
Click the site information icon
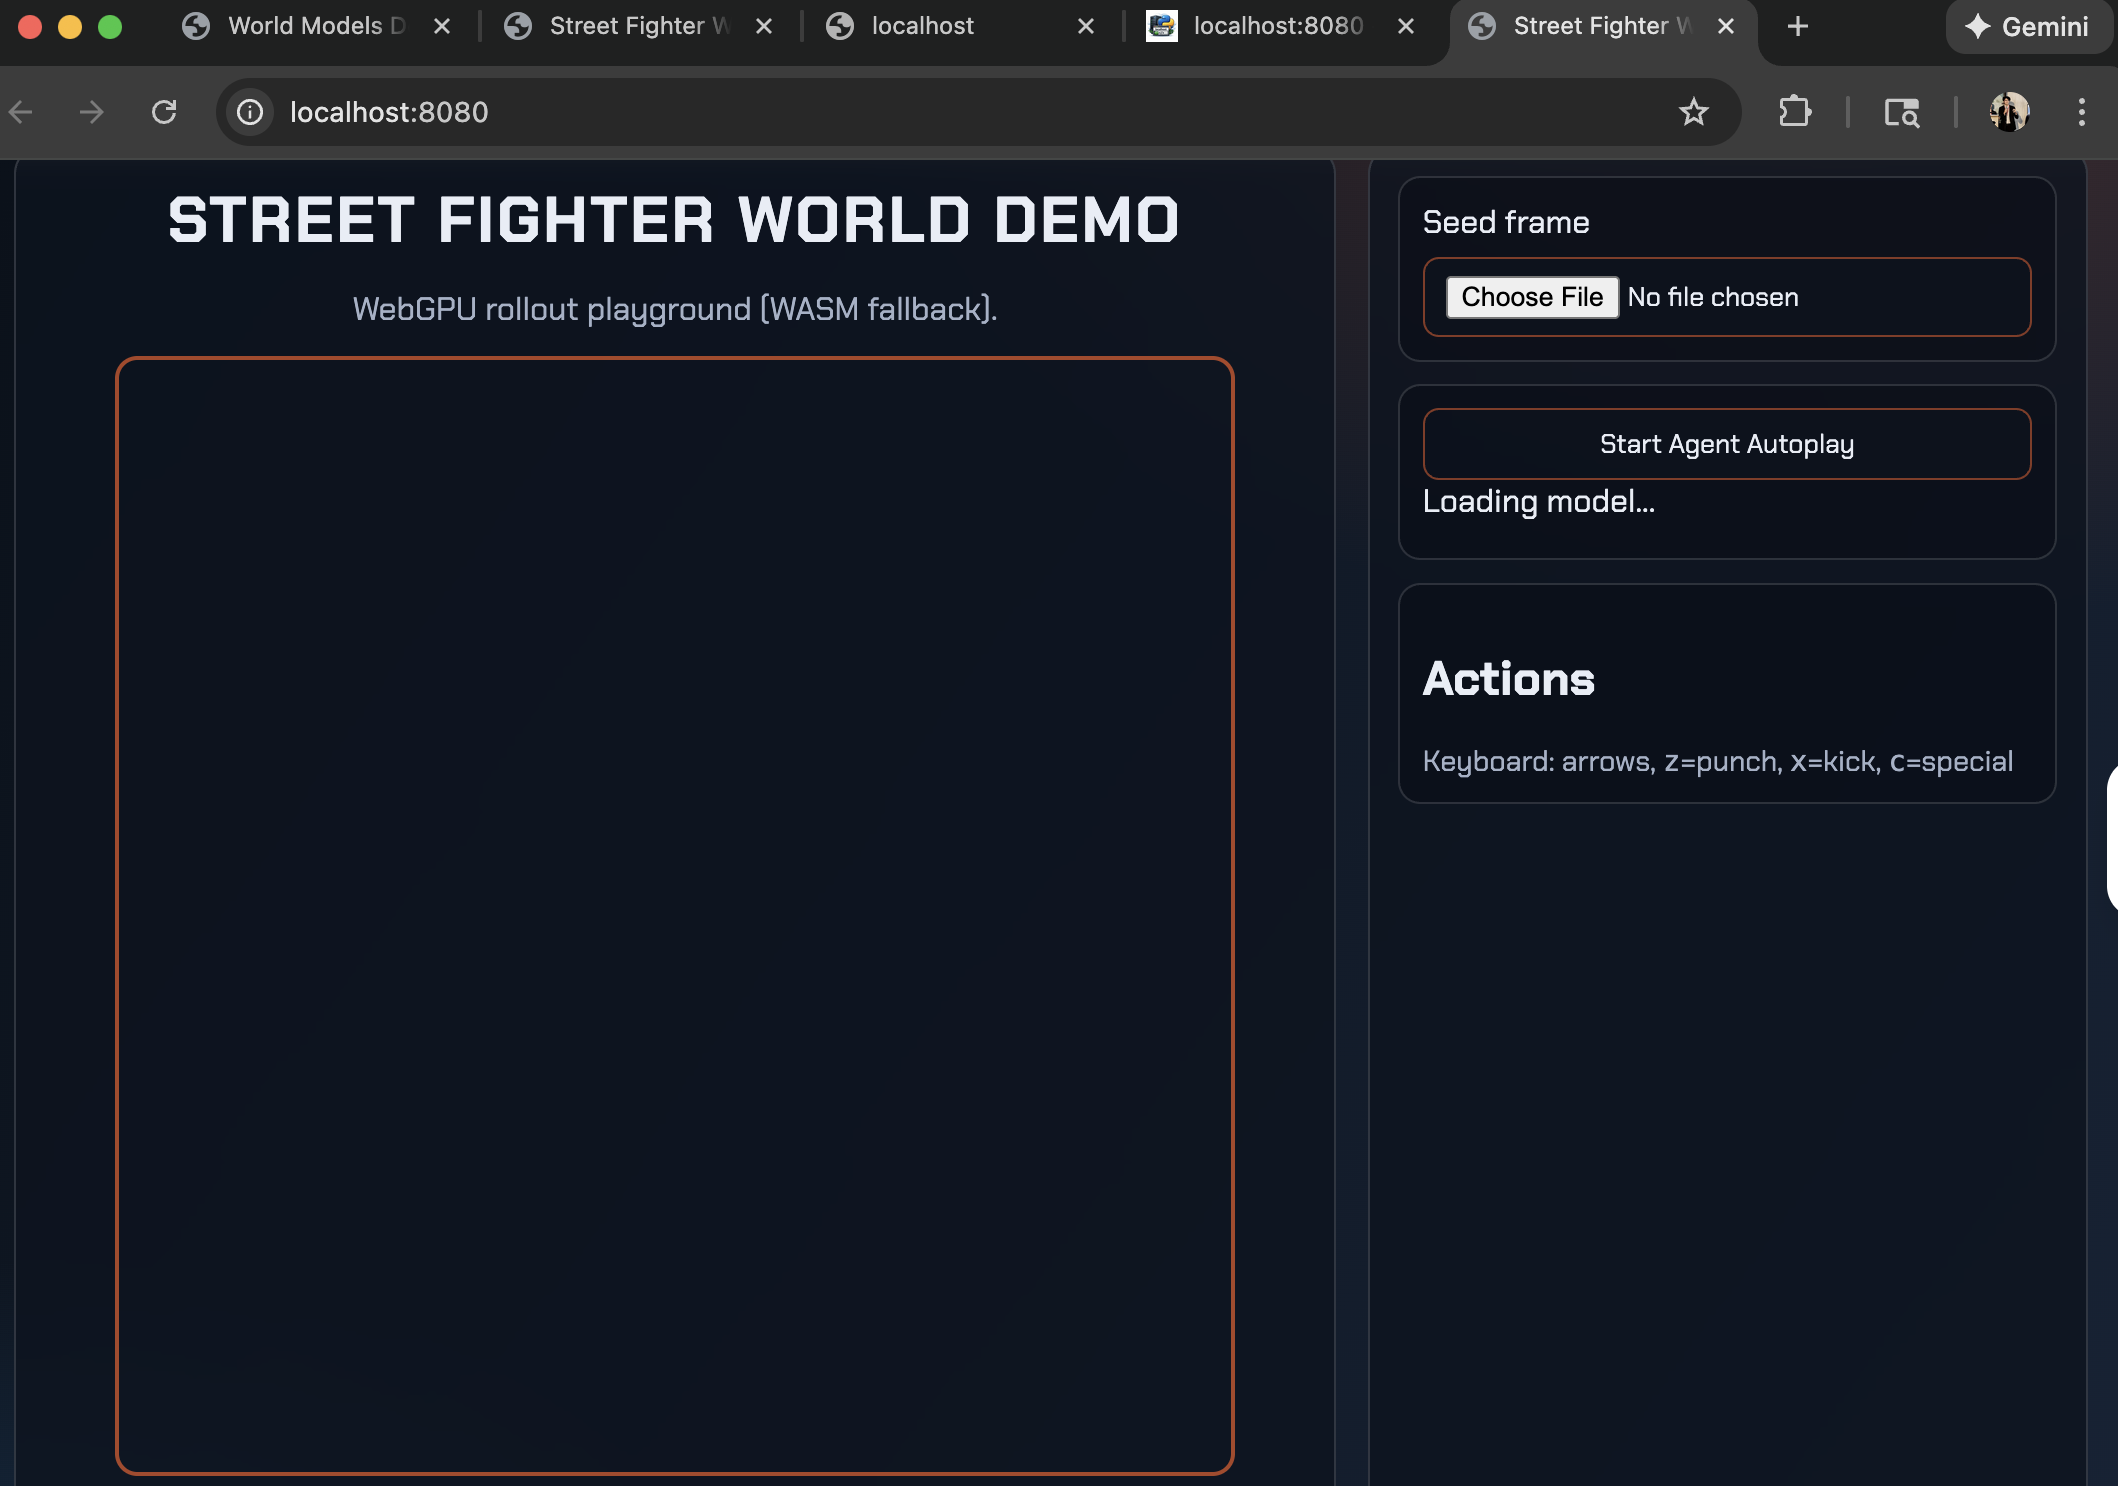[250, 112]
